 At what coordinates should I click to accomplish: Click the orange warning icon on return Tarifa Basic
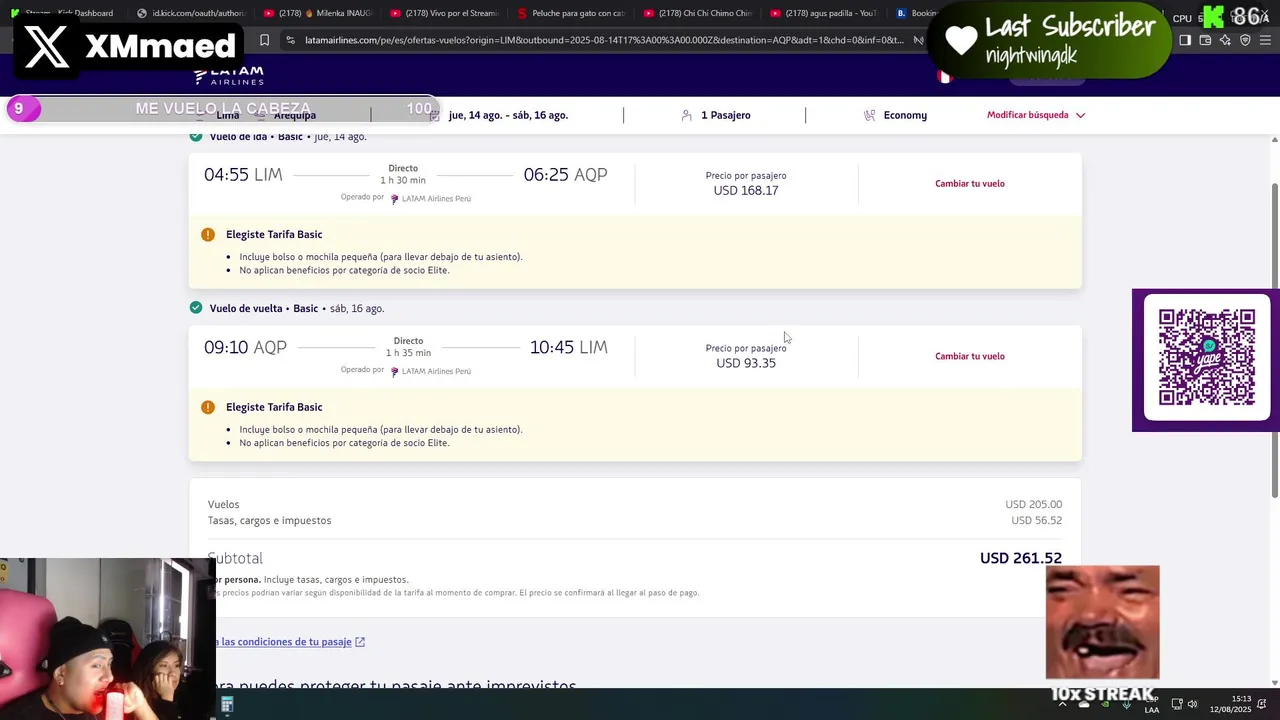(x=208, y=407)
